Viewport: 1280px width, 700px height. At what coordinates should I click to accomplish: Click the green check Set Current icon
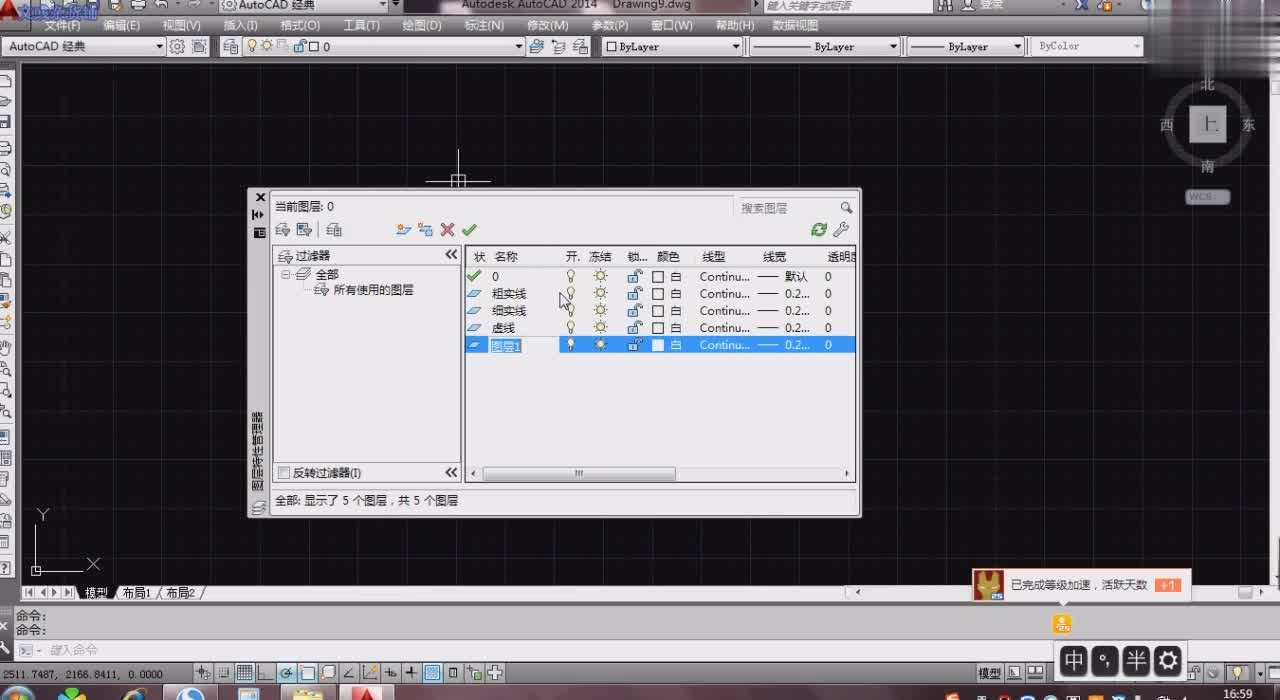tap(469, 230)
